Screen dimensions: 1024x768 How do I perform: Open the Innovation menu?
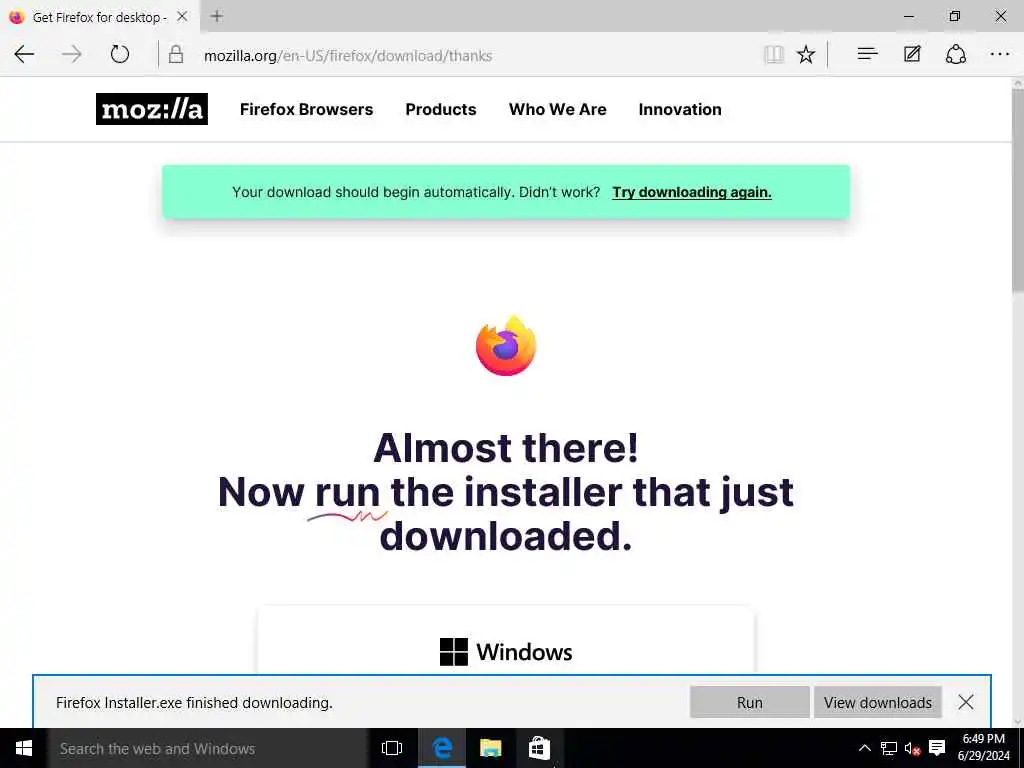click(680, 109)
